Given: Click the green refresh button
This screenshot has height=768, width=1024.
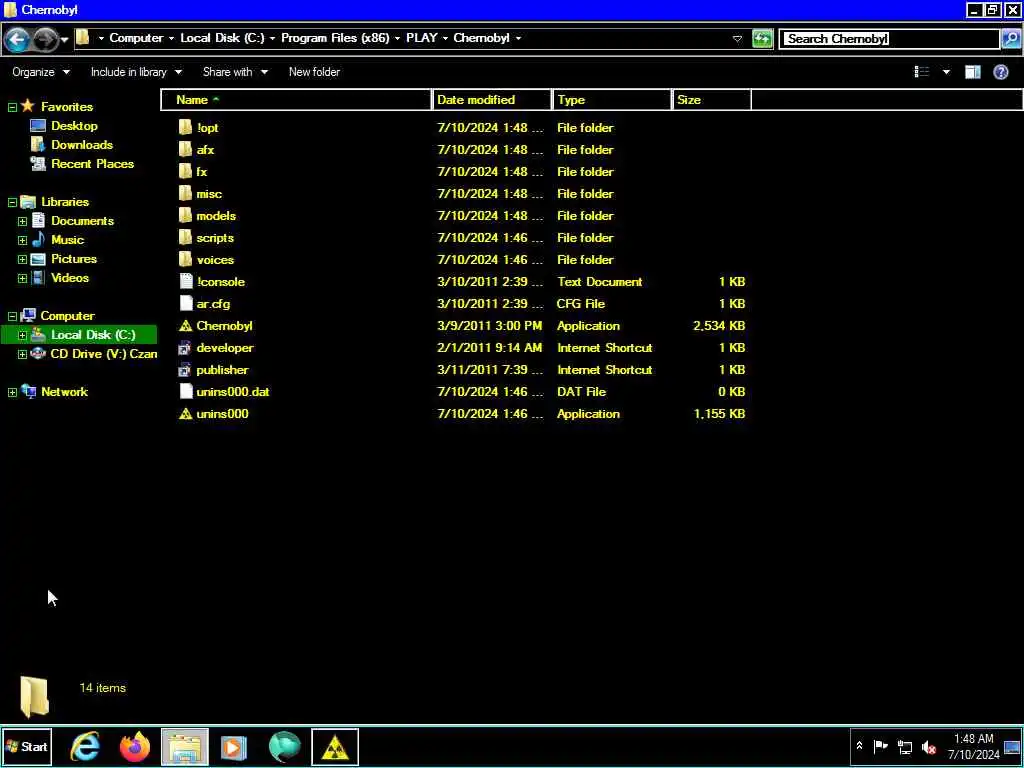Looking at the screenshot, I should (761, 39).
